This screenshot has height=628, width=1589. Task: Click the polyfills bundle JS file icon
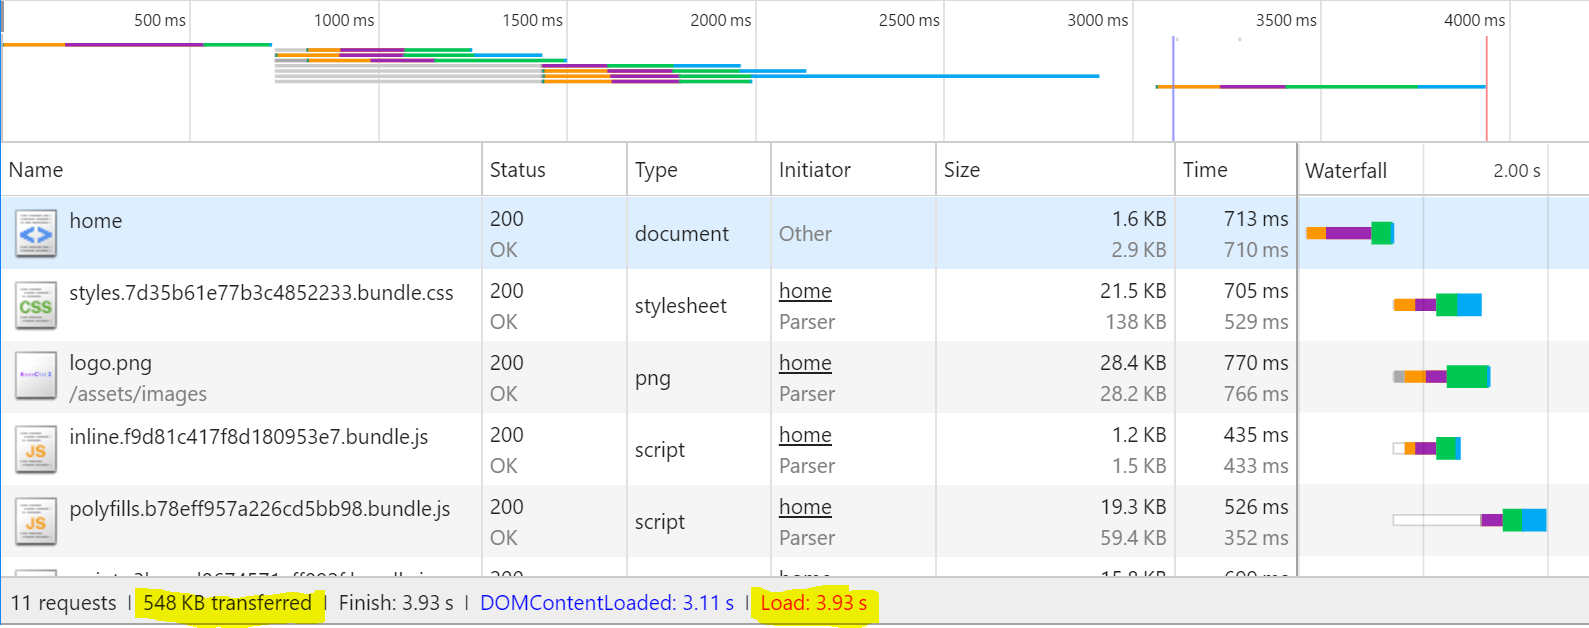click(x=36, y=522)
